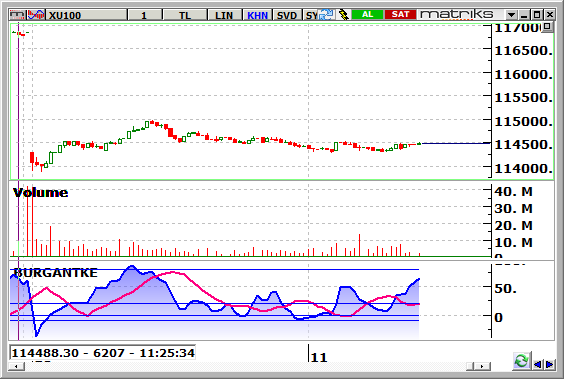Image resolution: width=564 pixels, height=379 pixels.
Task: Click the green AL buy button
Action: [367, 14]
